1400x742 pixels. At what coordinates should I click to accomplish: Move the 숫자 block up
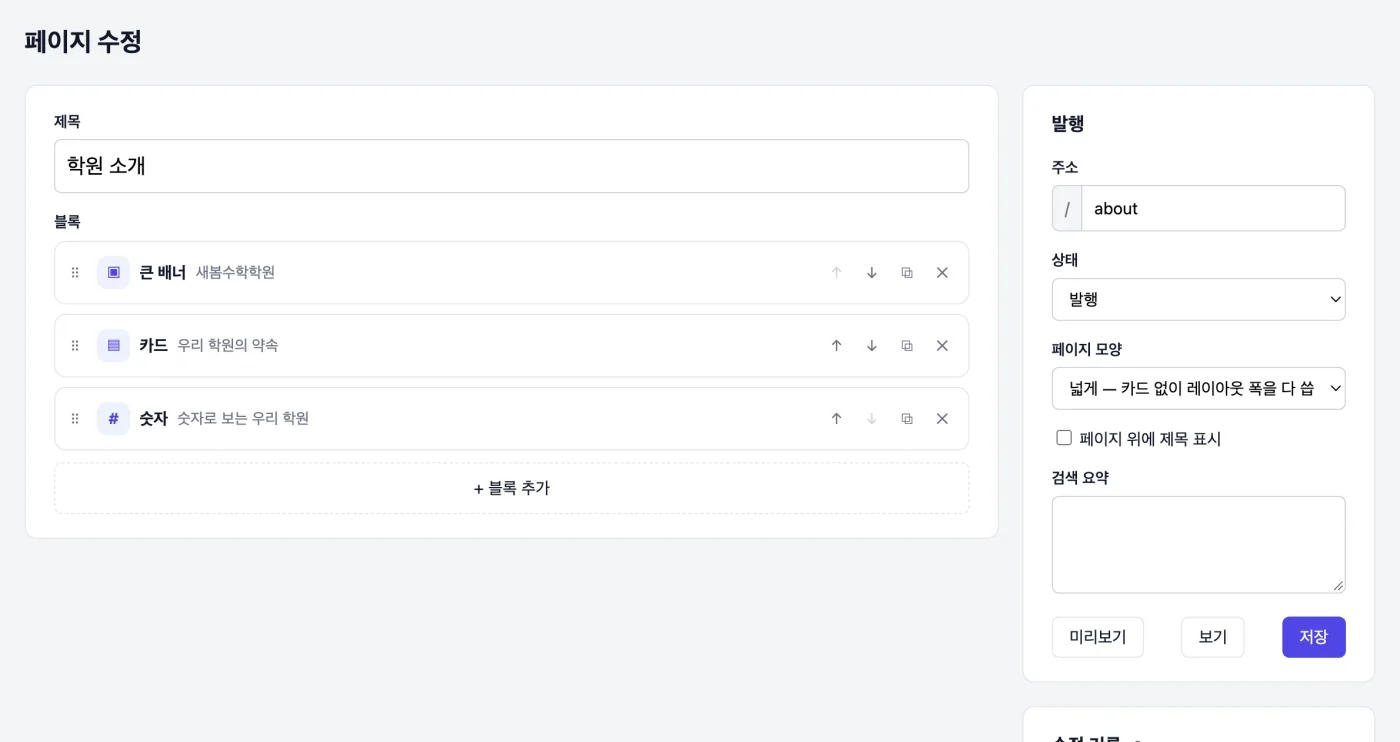point(837,419)
